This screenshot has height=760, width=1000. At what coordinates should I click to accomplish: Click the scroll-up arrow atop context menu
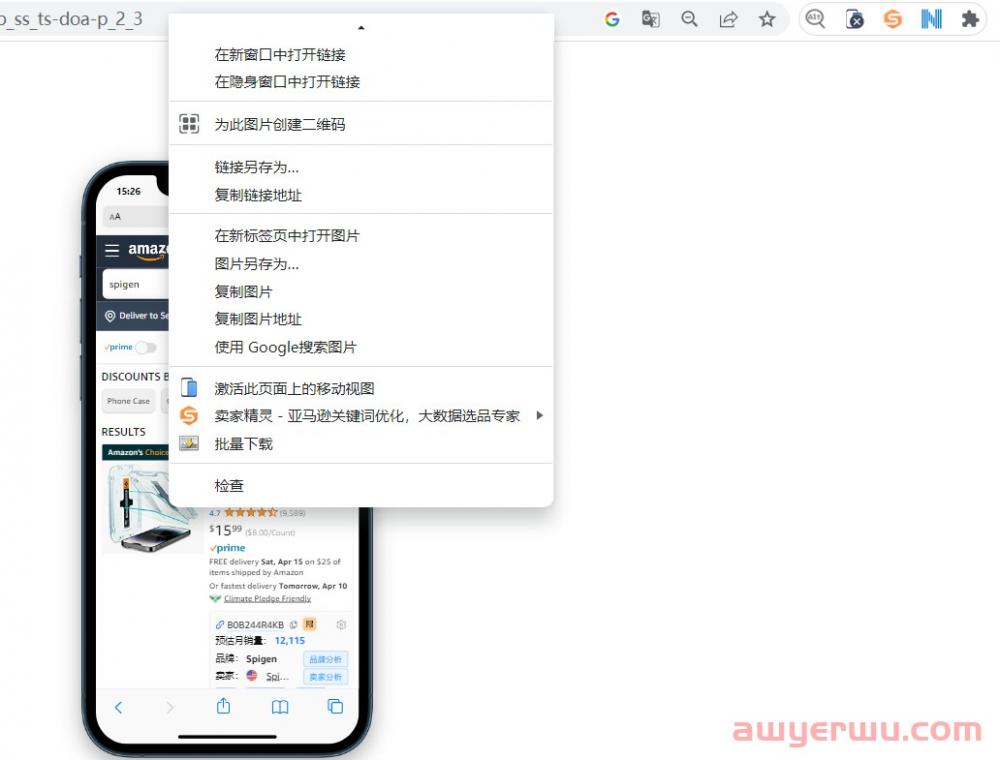click(x=361, y=27)
